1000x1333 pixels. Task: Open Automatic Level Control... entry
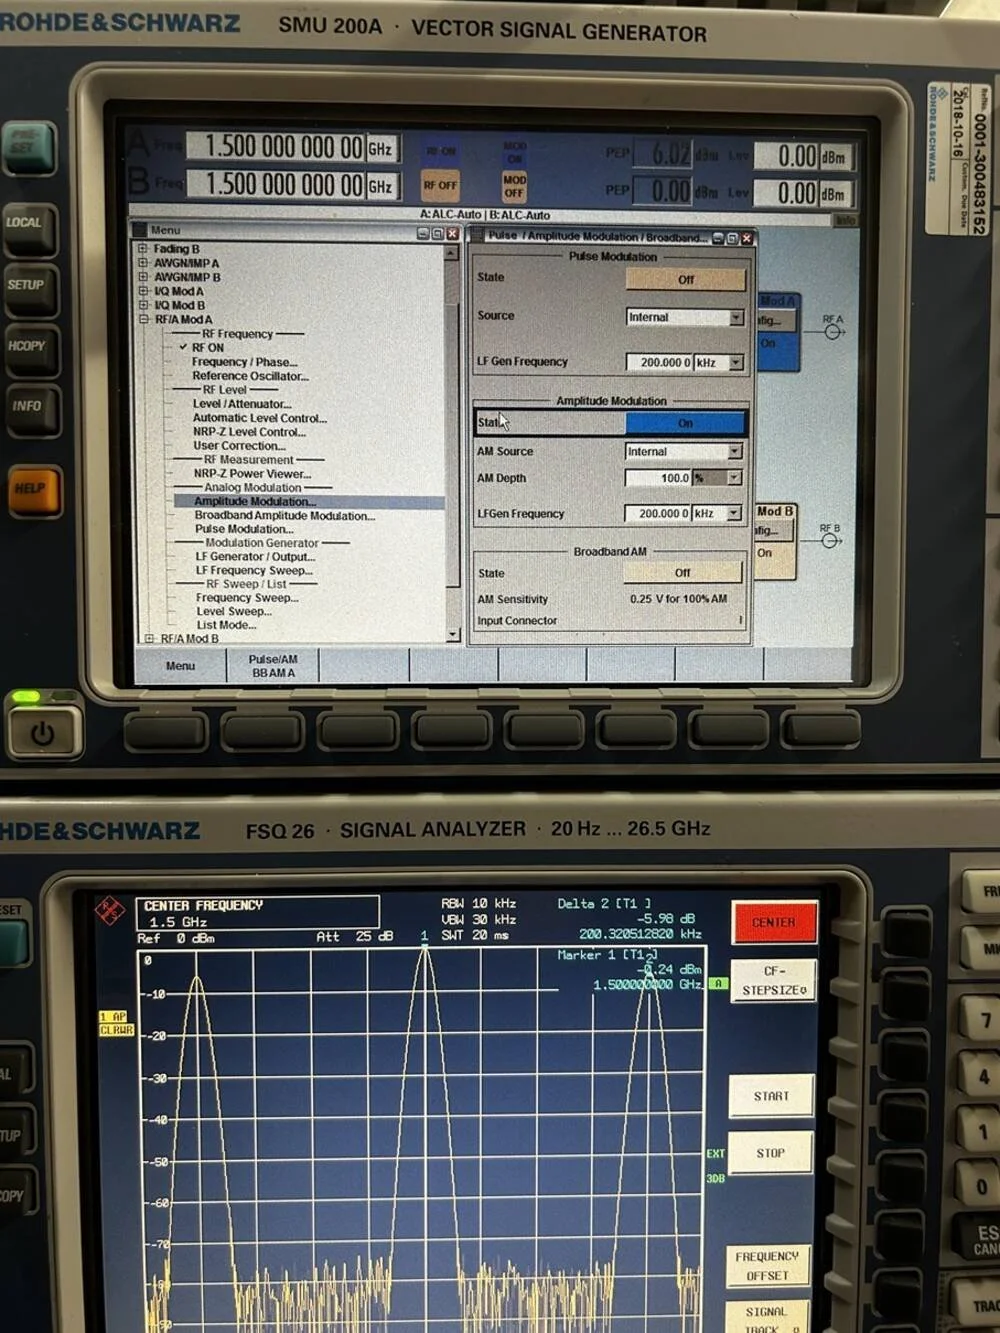(259, 418)
